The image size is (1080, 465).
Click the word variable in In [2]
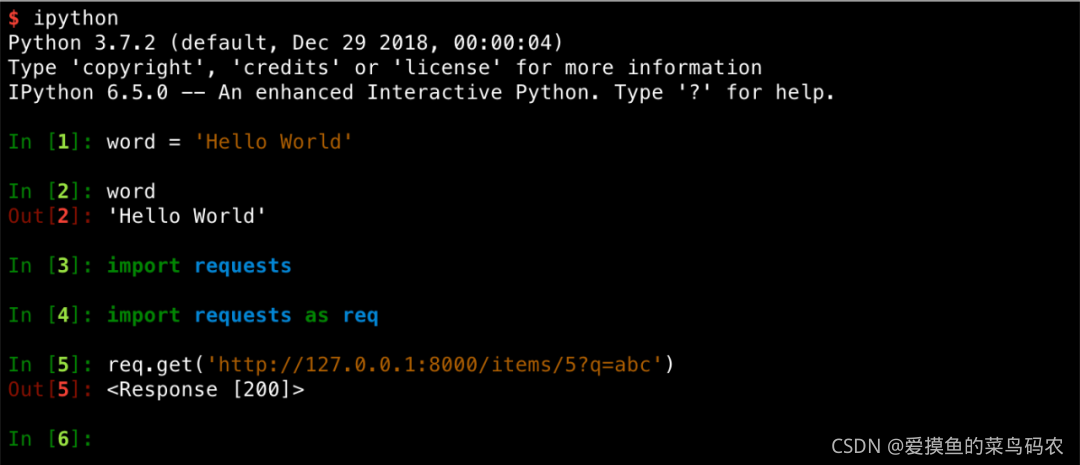tap(131, 192)
